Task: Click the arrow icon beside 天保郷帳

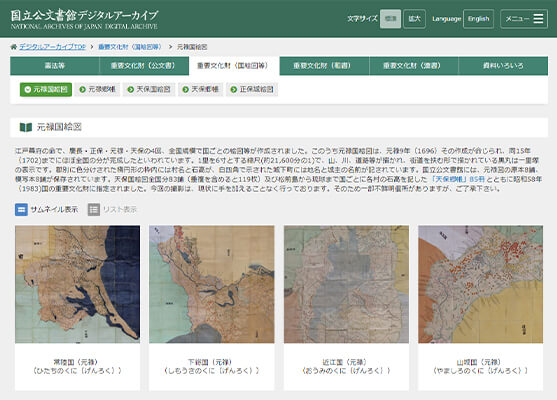Action: pyautogui.click(x=185, y=90)
